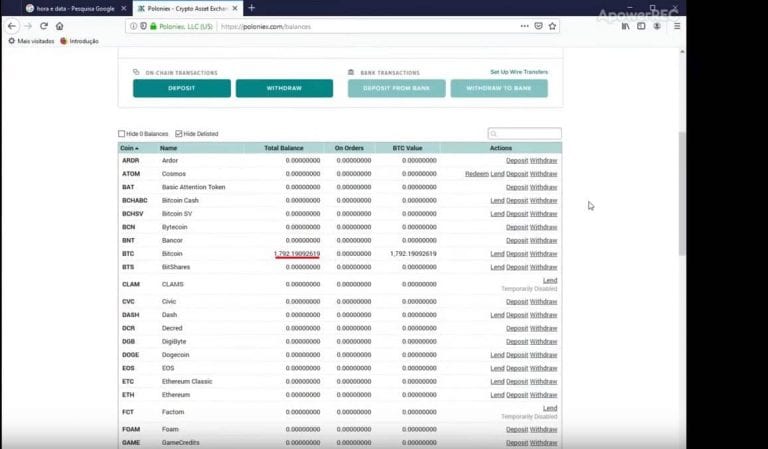Reload the Poloniex page

[x=44, y=26]
